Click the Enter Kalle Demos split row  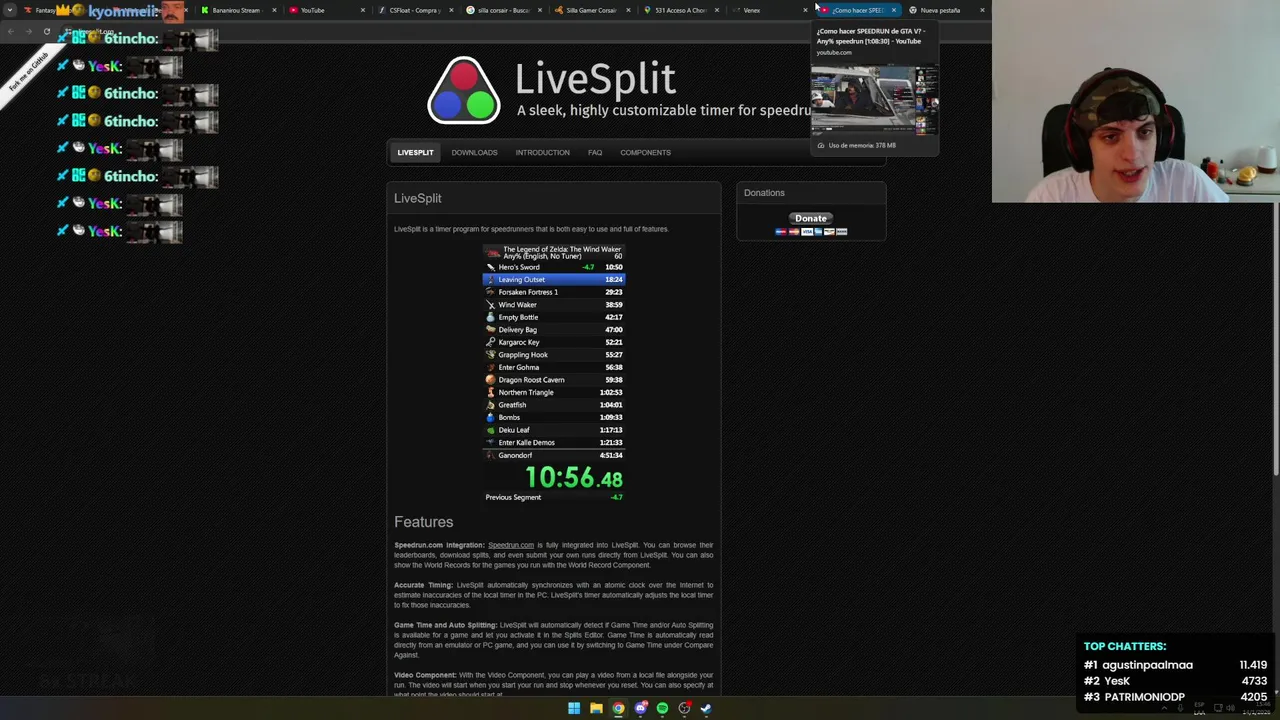tap(554, 442)
